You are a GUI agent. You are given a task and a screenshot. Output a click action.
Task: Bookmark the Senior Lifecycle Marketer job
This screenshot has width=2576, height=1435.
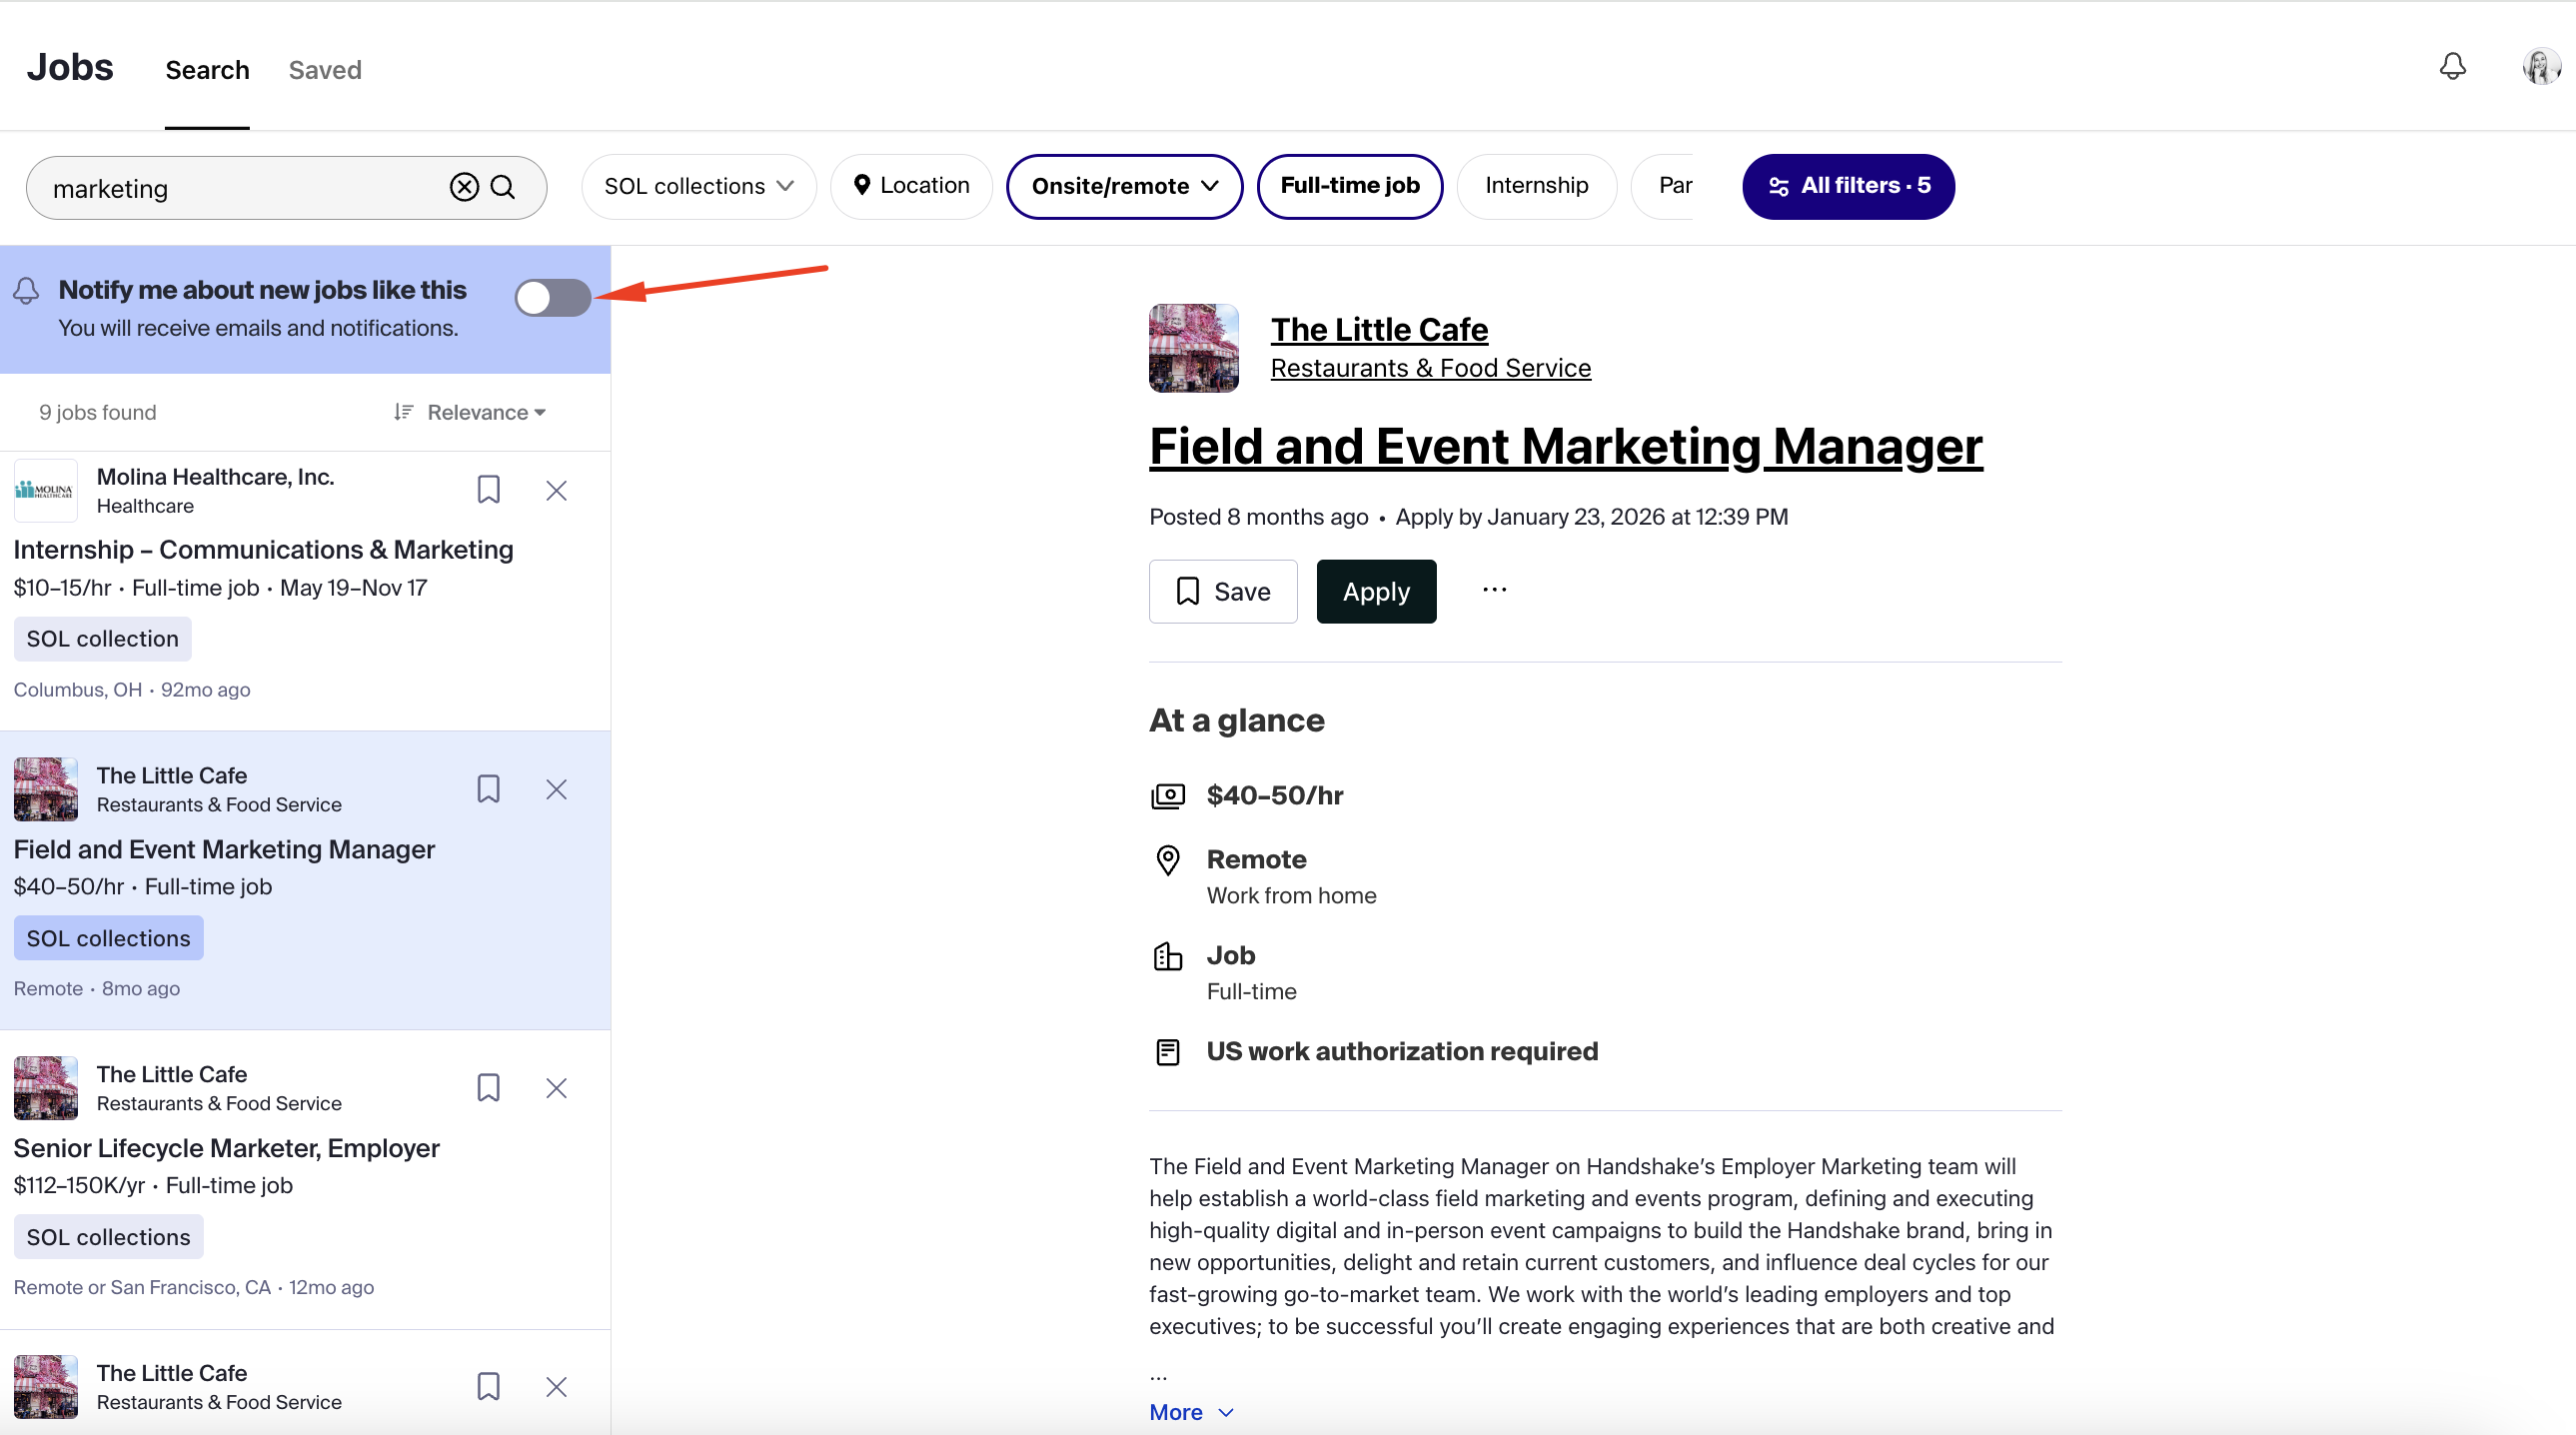pyautogui.click(x=488, y=1088)
